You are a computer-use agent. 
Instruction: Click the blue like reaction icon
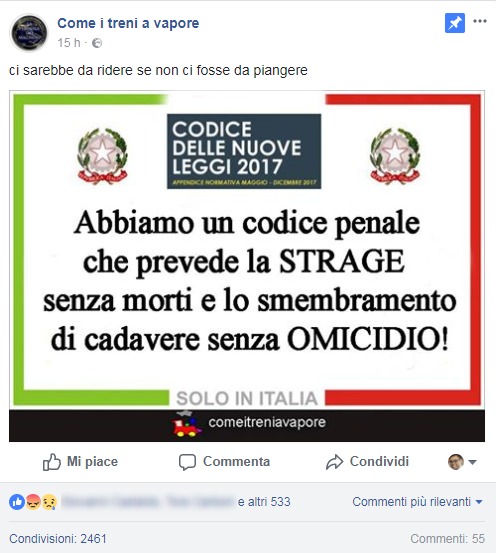[x=17, y=502]
